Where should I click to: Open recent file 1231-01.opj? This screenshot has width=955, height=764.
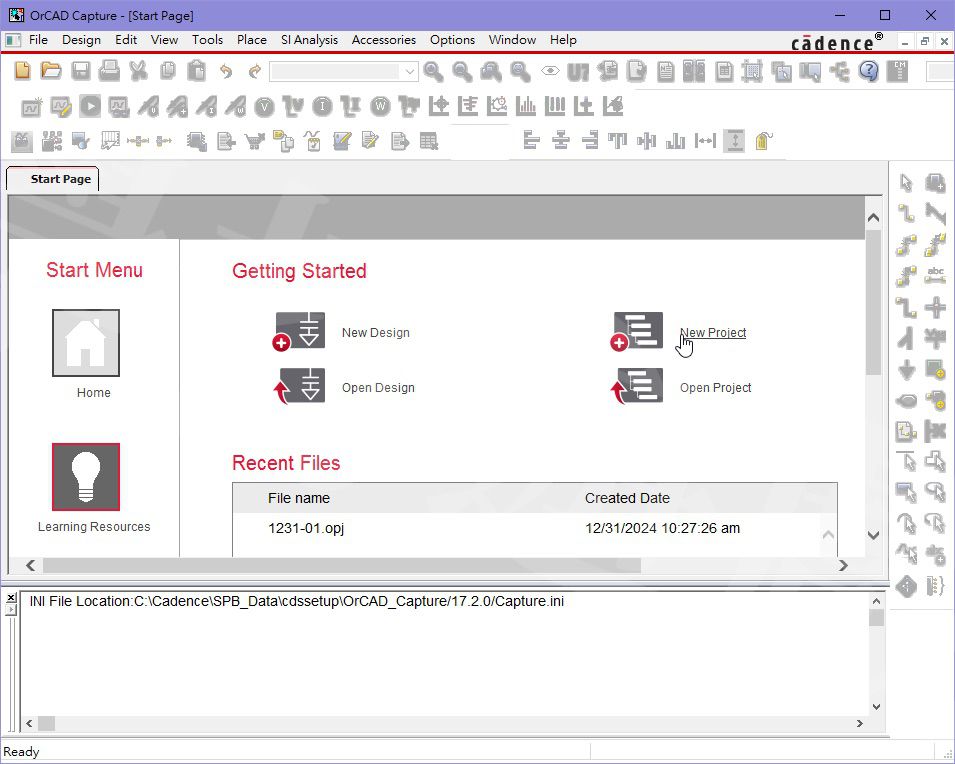(306, 528)
